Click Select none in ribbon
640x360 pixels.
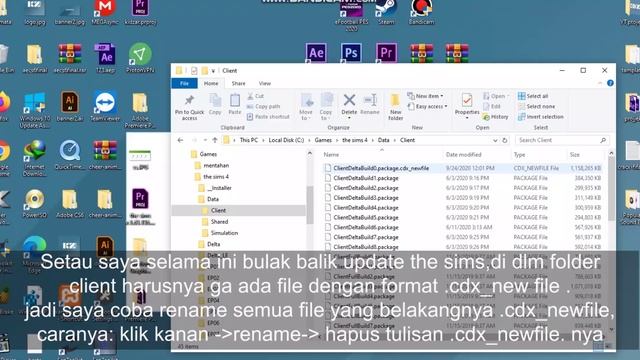point(536,107)
